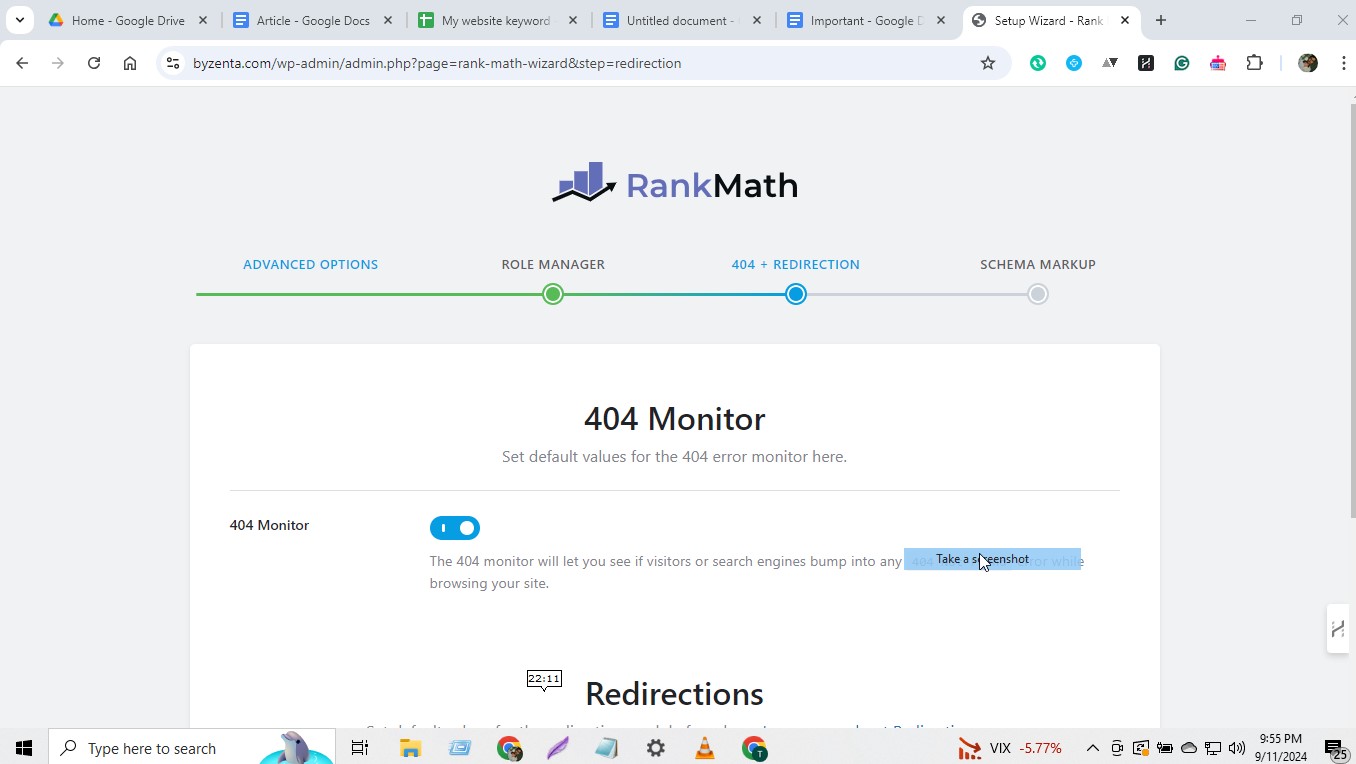Open the second Chrome profile taskbar icon

coord(754,748)
